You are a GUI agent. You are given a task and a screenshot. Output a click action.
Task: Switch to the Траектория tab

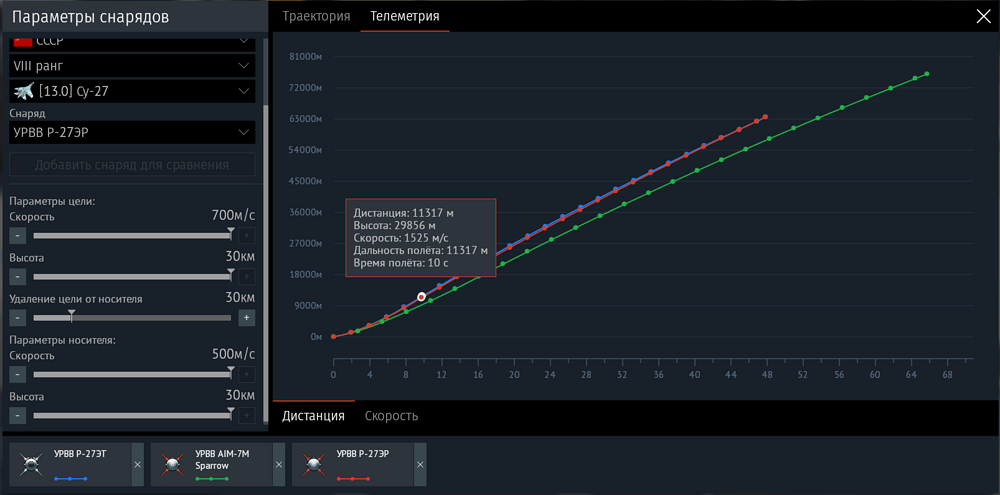316,17
